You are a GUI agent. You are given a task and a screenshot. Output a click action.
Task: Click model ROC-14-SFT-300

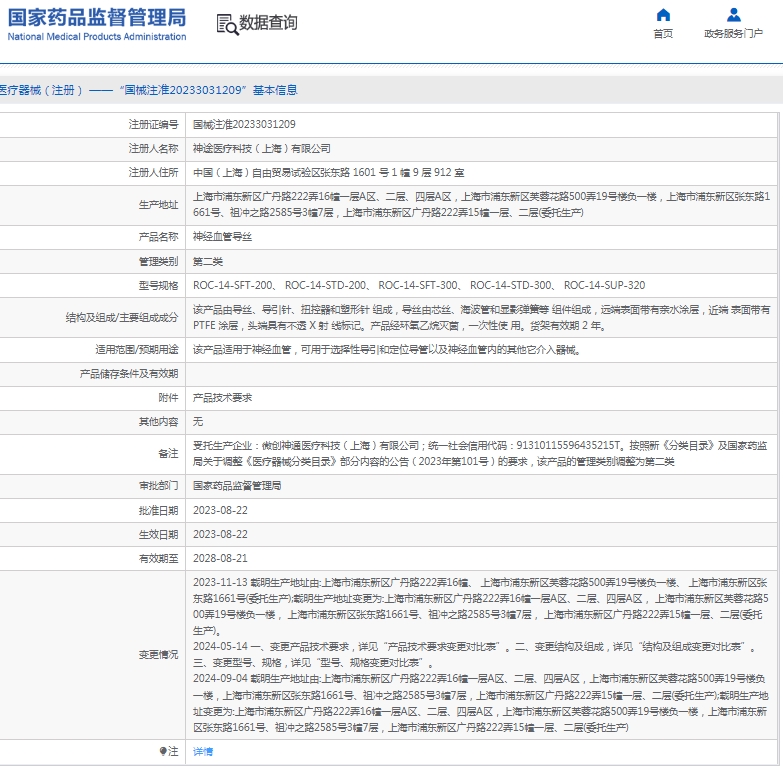418,285
